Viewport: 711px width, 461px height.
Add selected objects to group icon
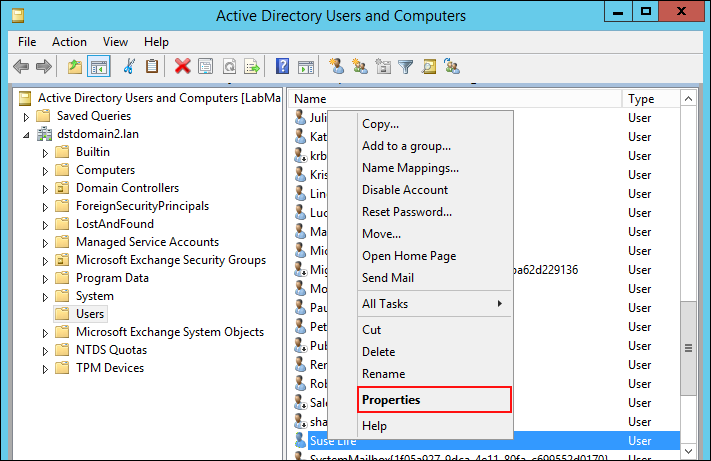(x=452, y=67)
